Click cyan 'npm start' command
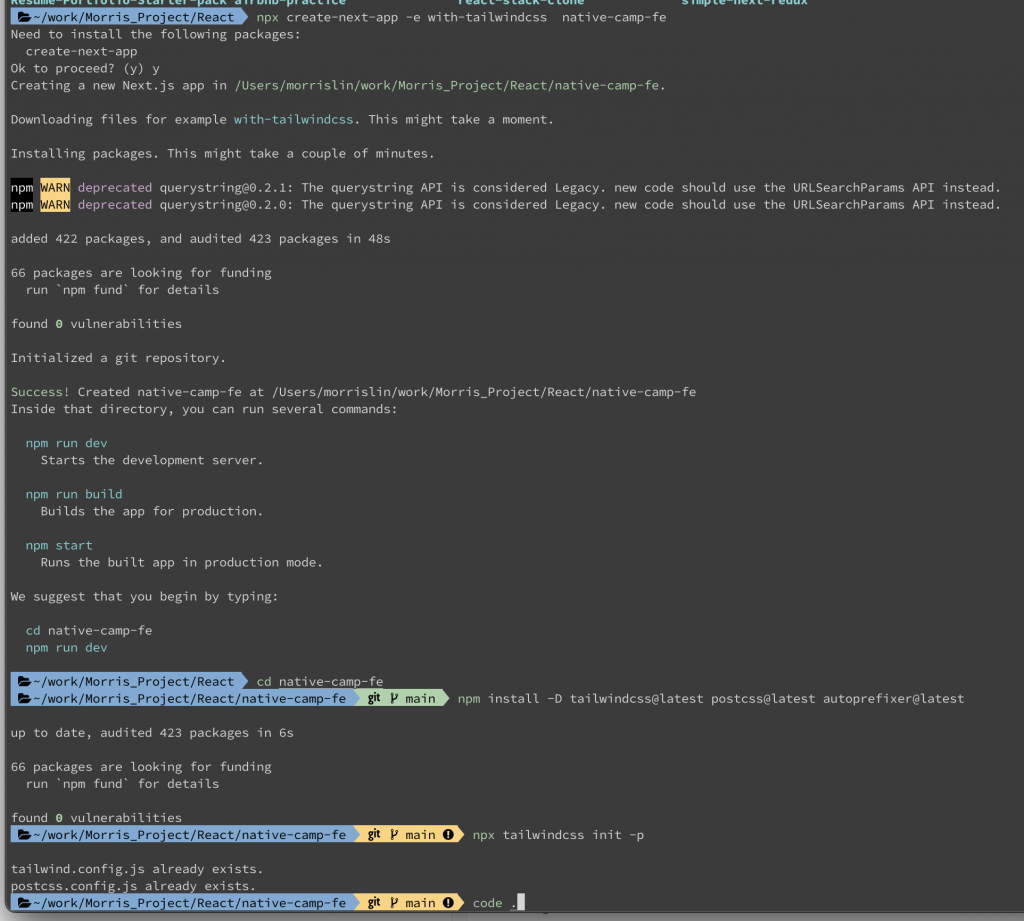This screenshot has height=921, width=1024. point(59,545)
